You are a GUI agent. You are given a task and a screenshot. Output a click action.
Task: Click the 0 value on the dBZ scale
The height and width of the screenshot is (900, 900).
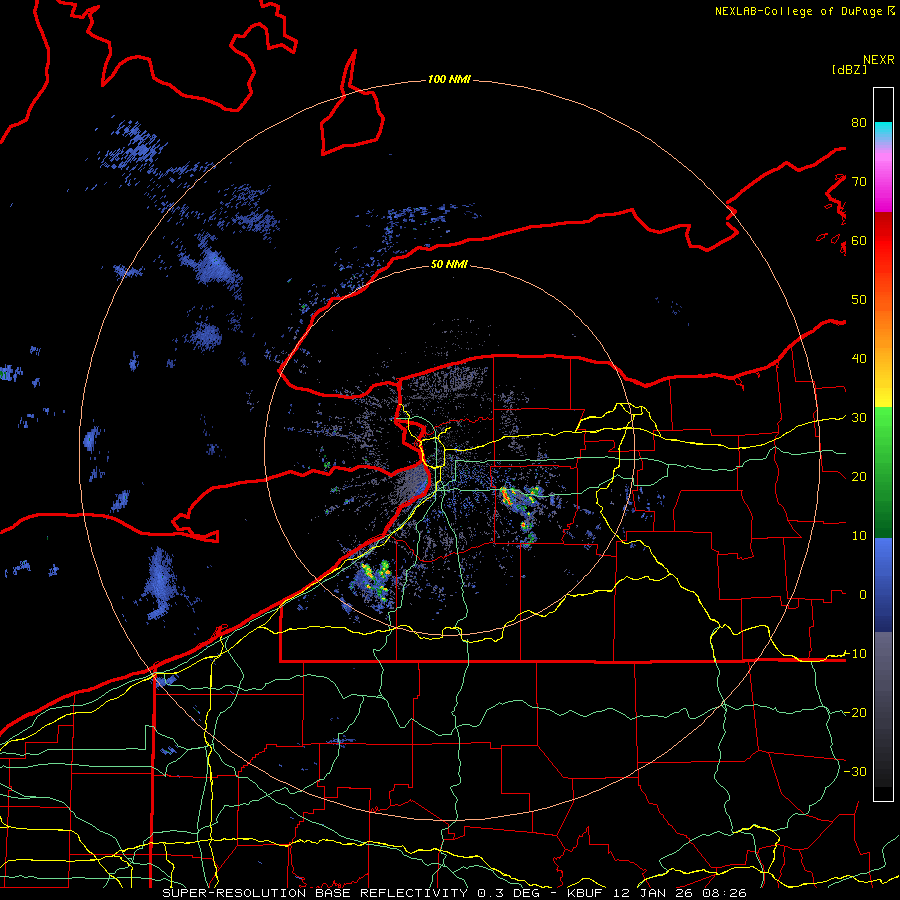(x=863, y=595)
